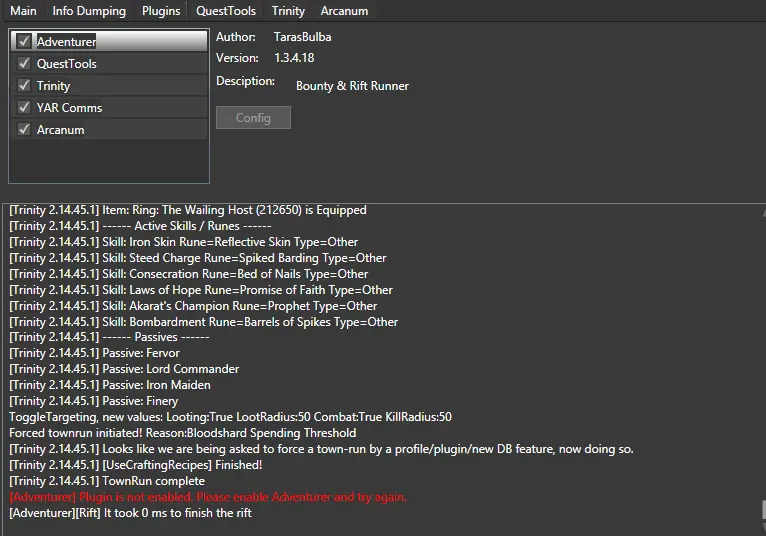This screenshot has width=766, height=536.
Task: Toggle the Adventurer plugin checkbox
Action: click(x=24, y=41)
